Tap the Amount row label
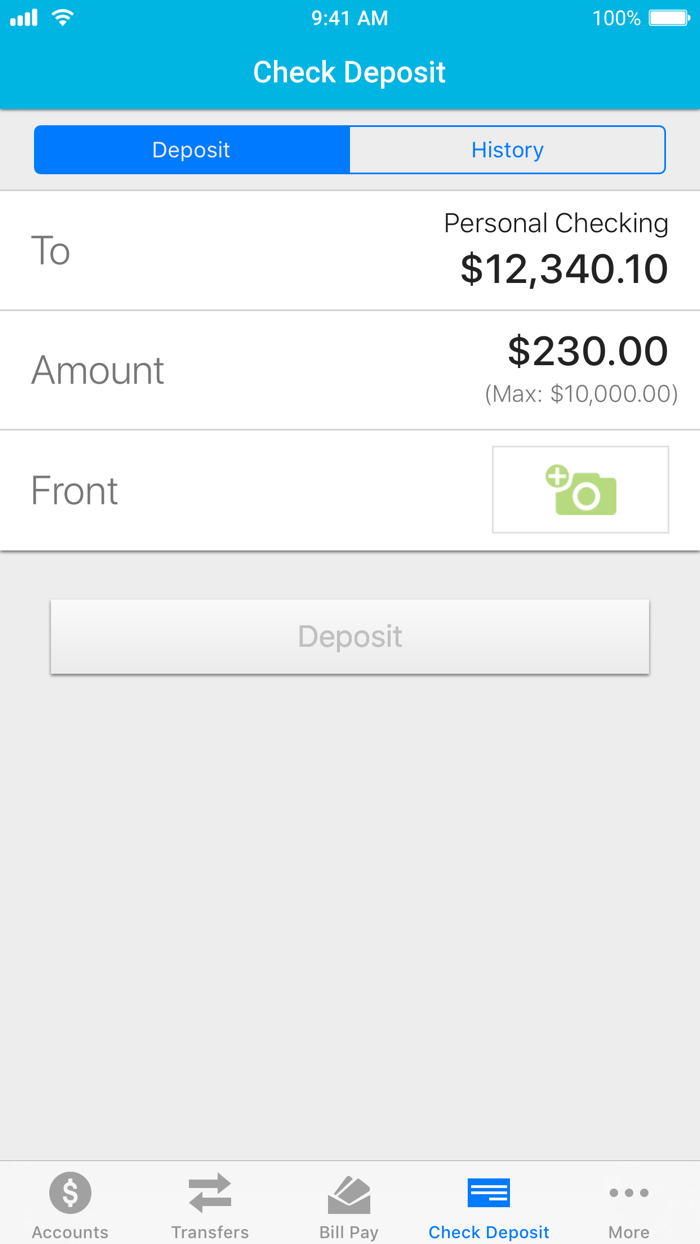The image size is (700, 1244). 97,369
